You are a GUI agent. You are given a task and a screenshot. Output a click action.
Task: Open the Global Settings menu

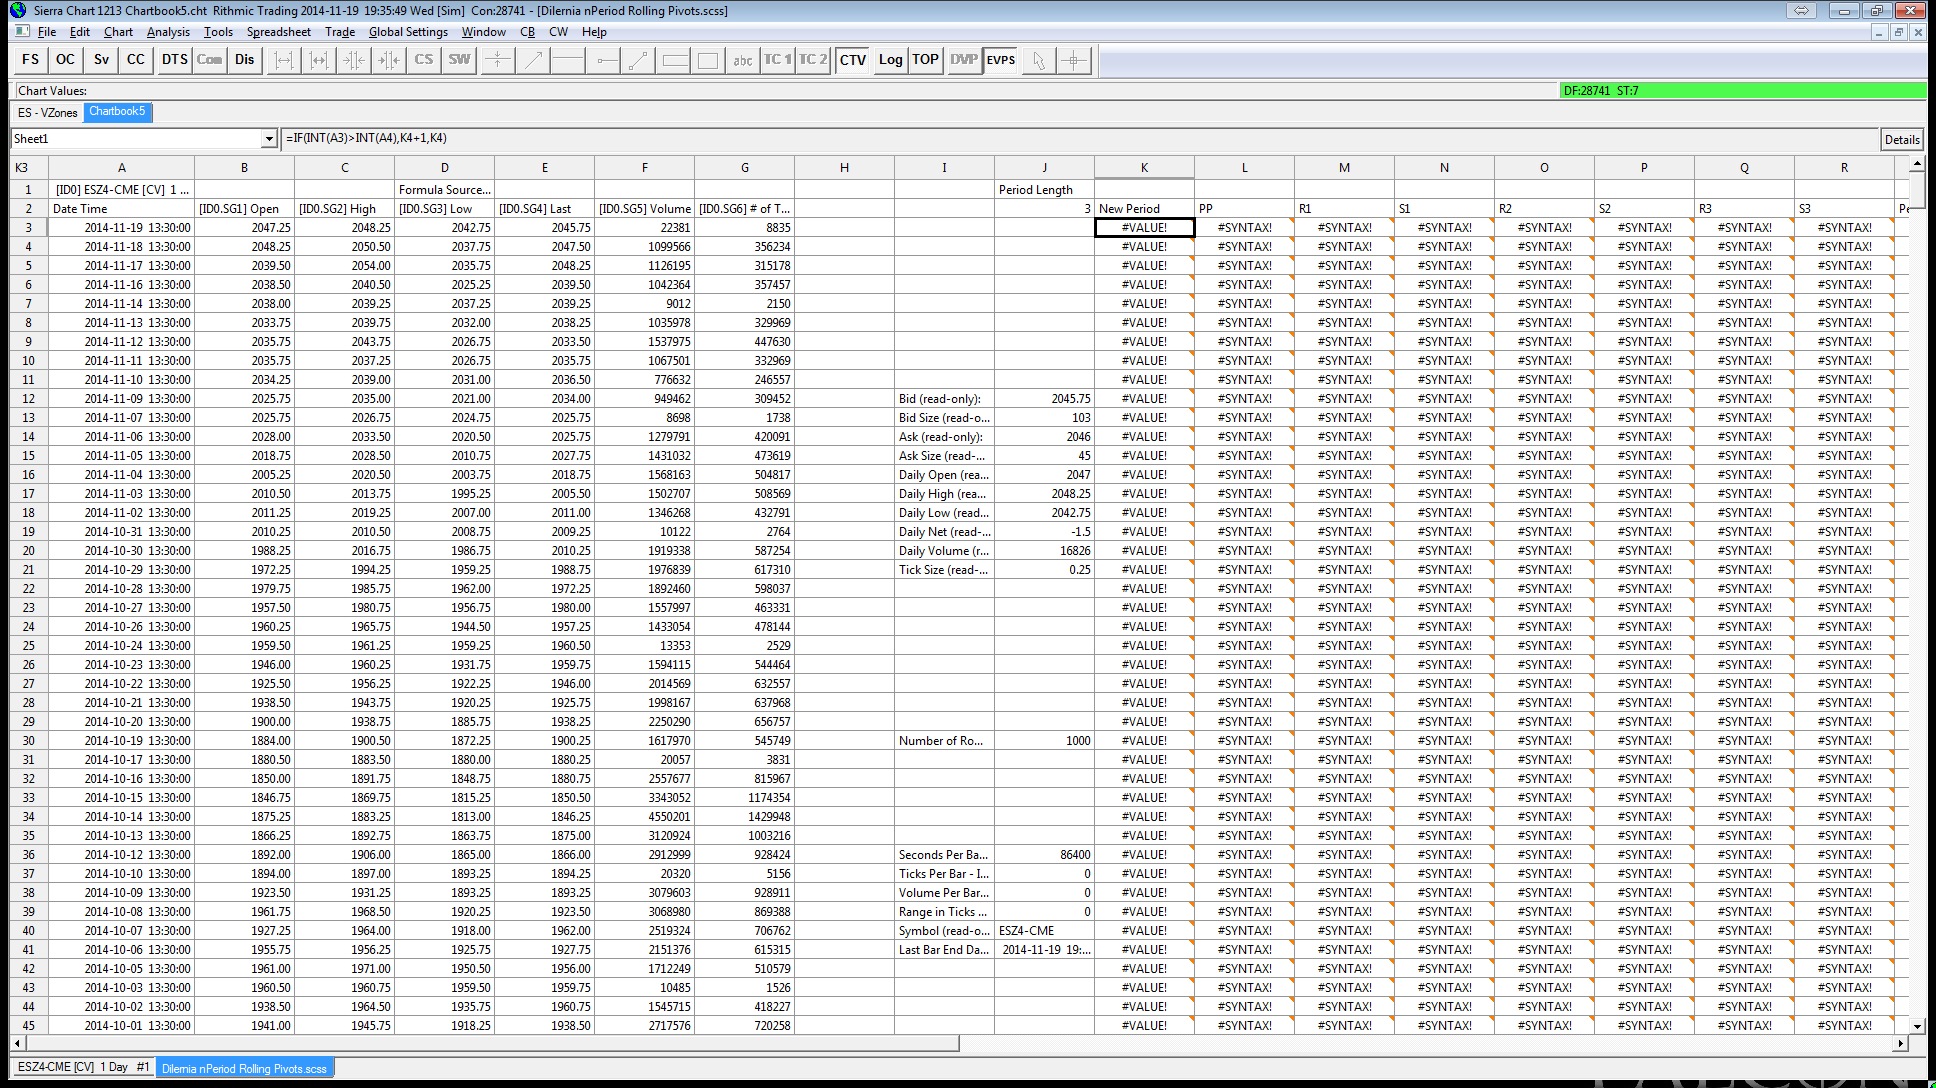pyautogui.click(x=408, y=32)
